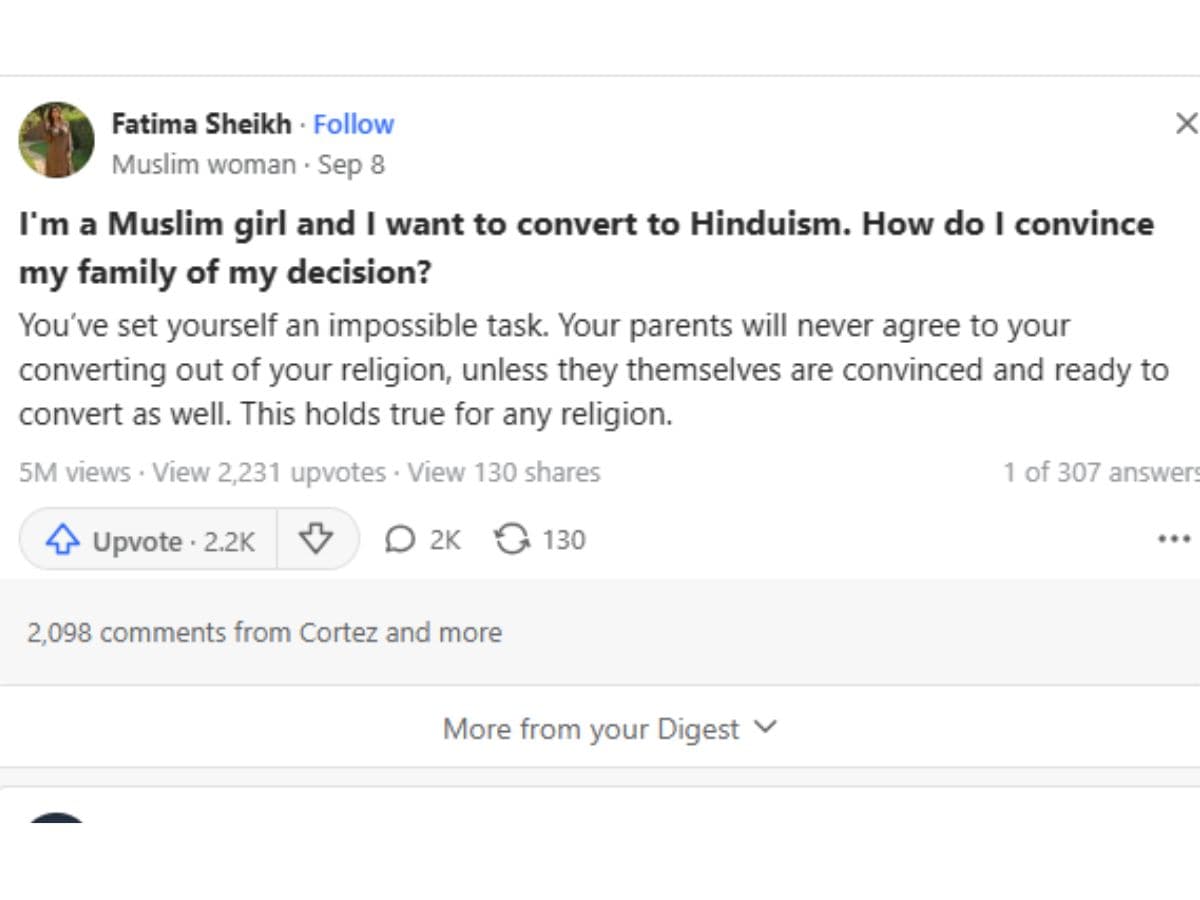Click the Muslim woman credential text
Image resolution: width=1200 pixels, height=900 pixels.
(203, 165)
